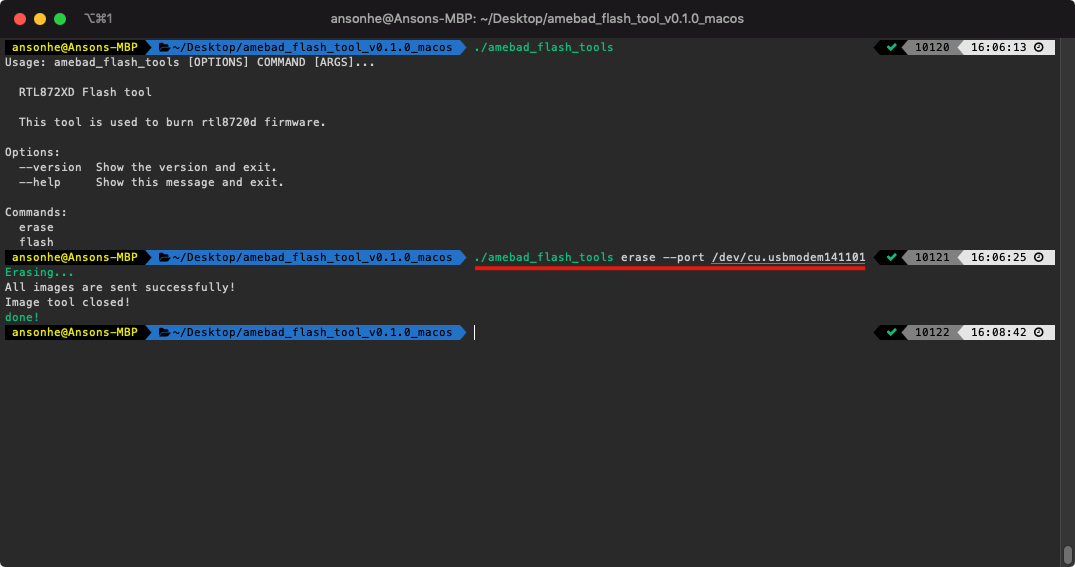Click the folder icon in the current prompt
Viewport: 1075px width, 567px height.
pyautogui.click(x=165, y=333)
